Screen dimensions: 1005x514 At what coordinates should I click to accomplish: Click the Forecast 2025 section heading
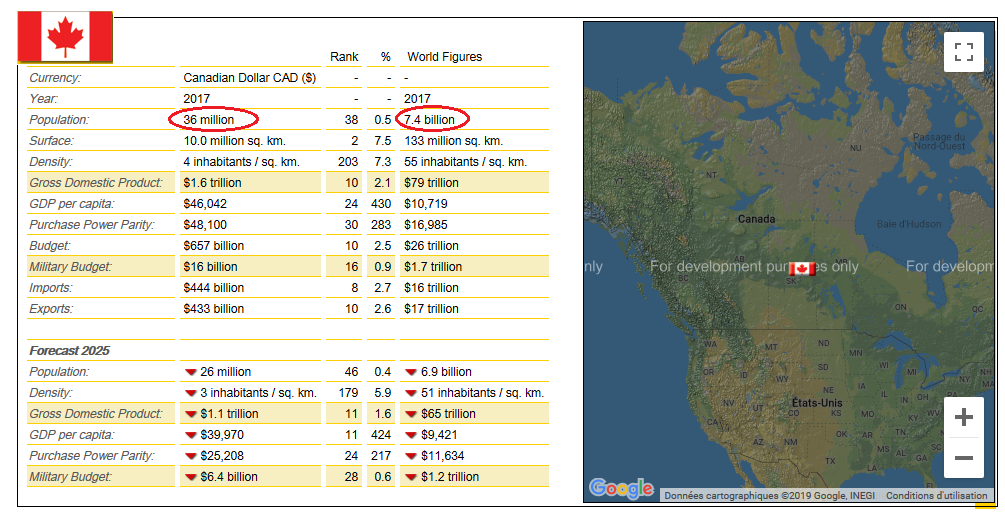click(69, 351)
